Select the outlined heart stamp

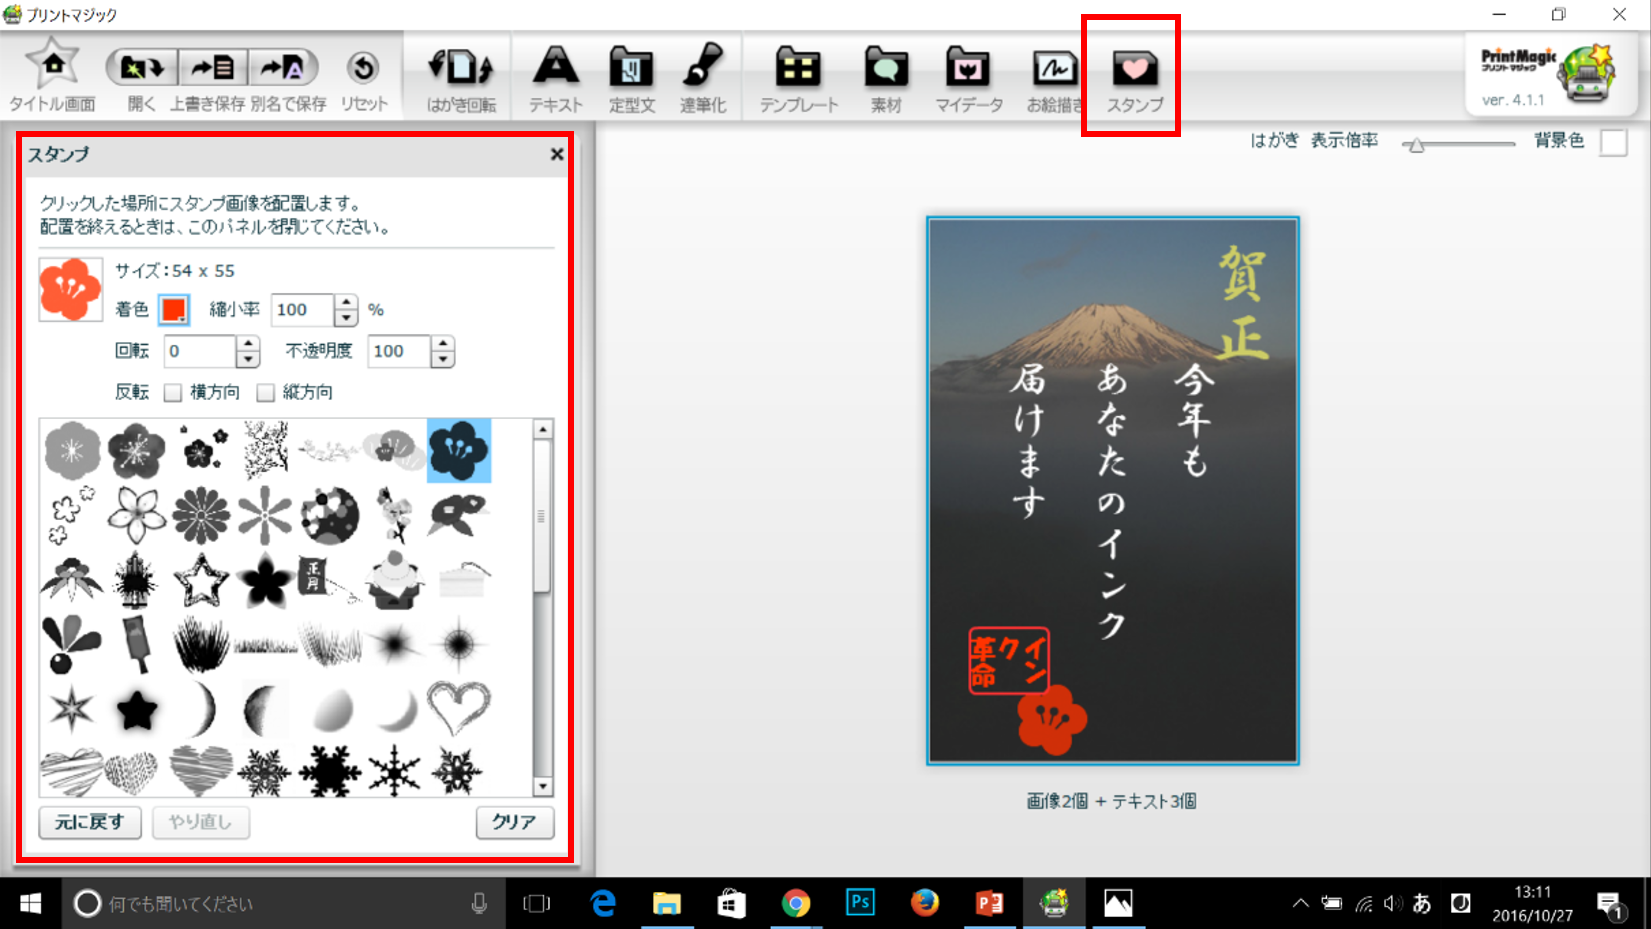point(459,708)
